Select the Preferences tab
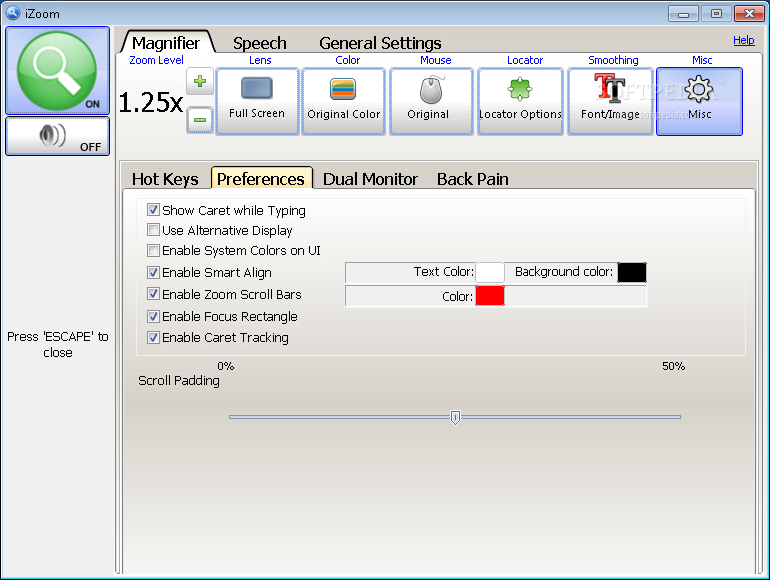This screenshot has width=770, height=580. click(261, 178)
